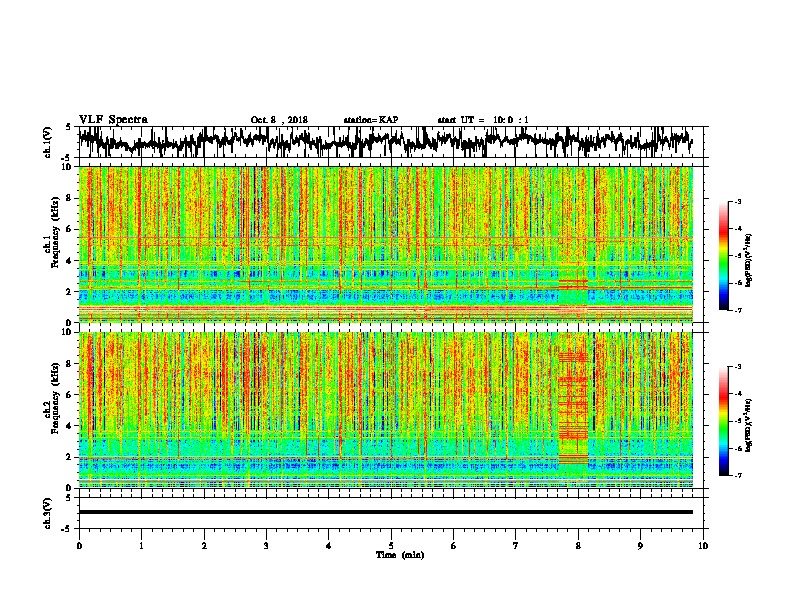Click the "-7" tick on ch.2 colorbar
Viewport: 792px width, 612px height.
pyautogui.click(x=737, y=475)
